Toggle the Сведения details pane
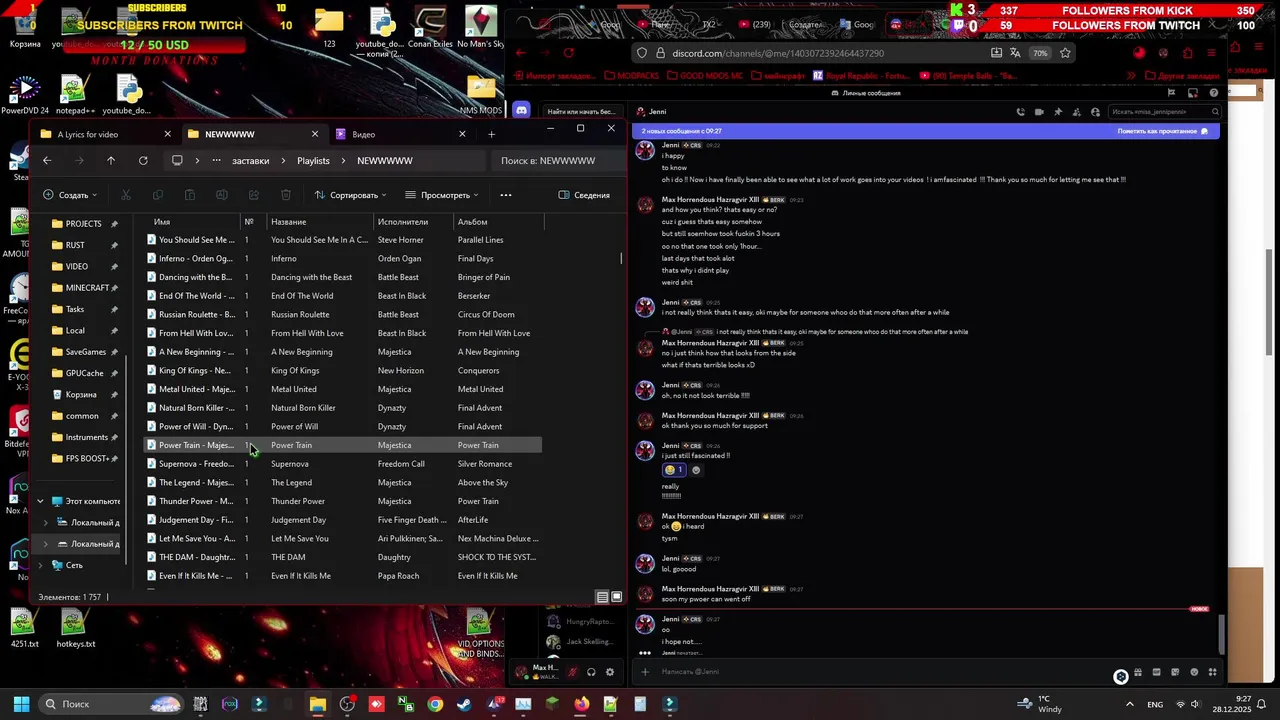This screenshot has width=1280, height=720. point(584,195)
